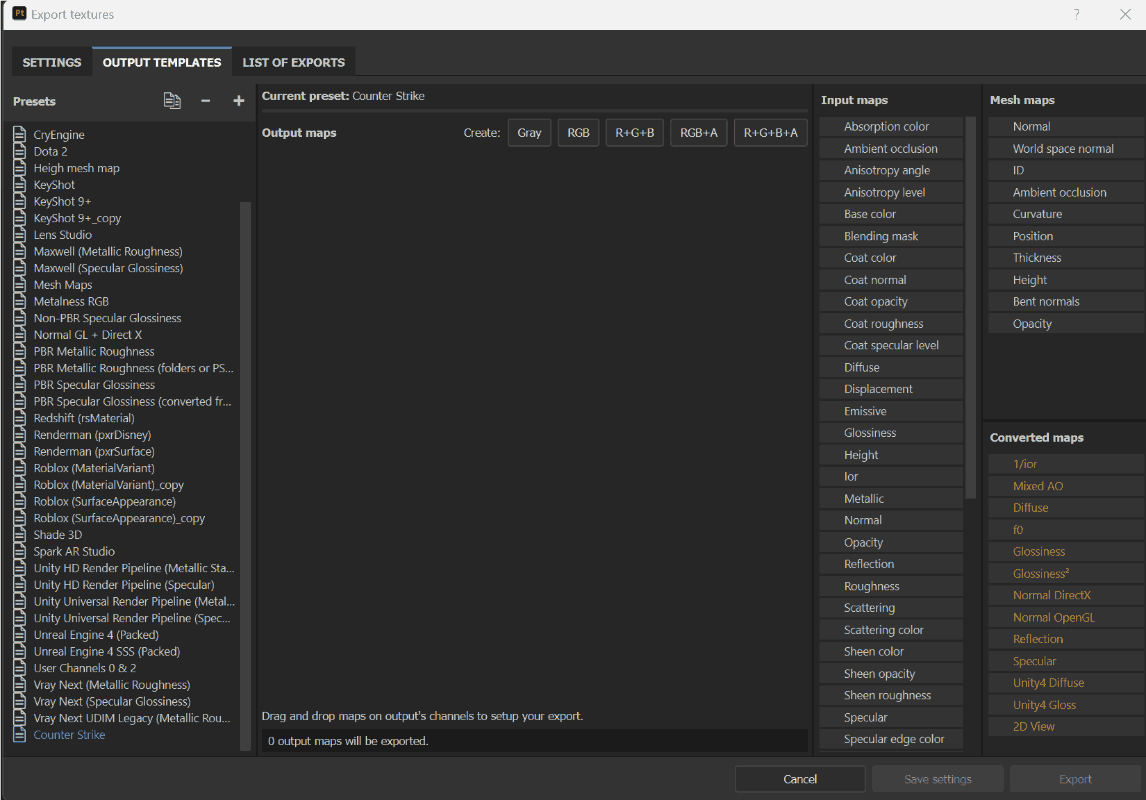Viewport: 1146px width, 800px height.
Task: Add a new preset with the plus icon
Action: coord(238,100)
